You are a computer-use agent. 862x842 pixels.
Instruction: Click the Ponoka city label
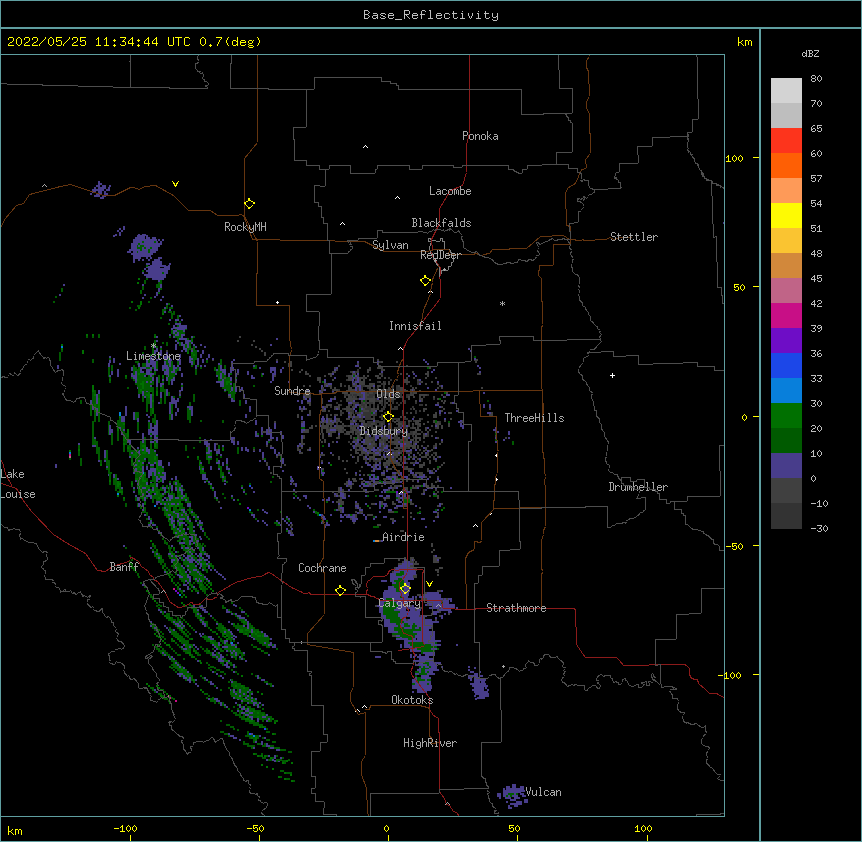(x=480, y=136)
